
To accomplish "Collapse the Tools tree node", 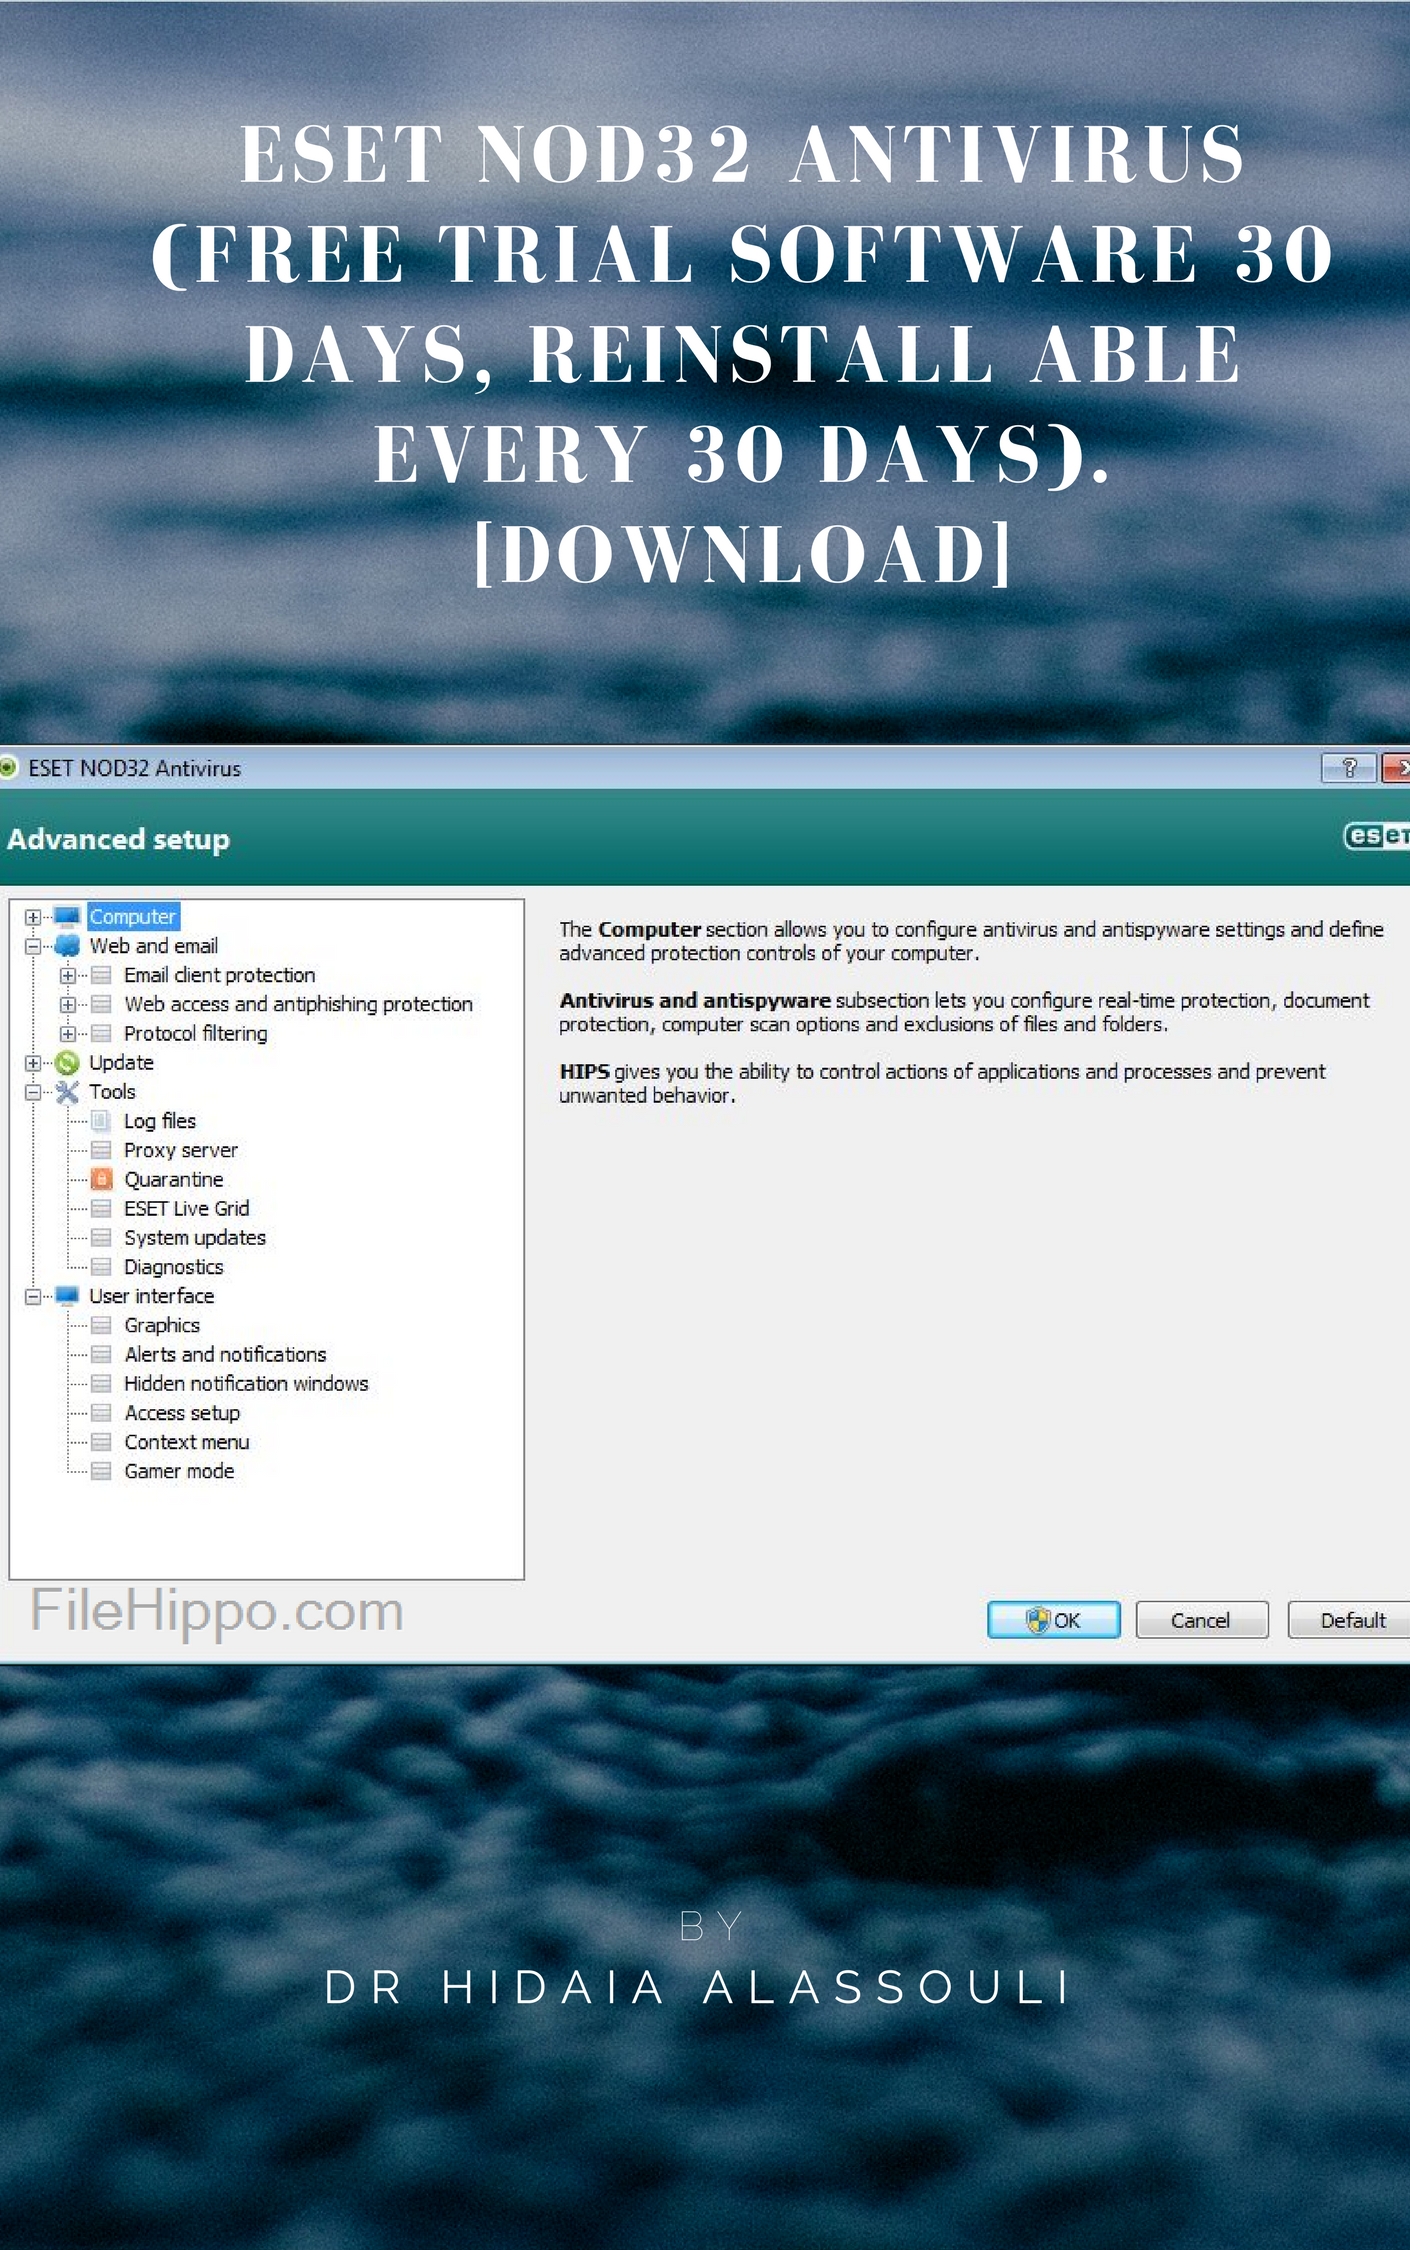I will 33,1092.
